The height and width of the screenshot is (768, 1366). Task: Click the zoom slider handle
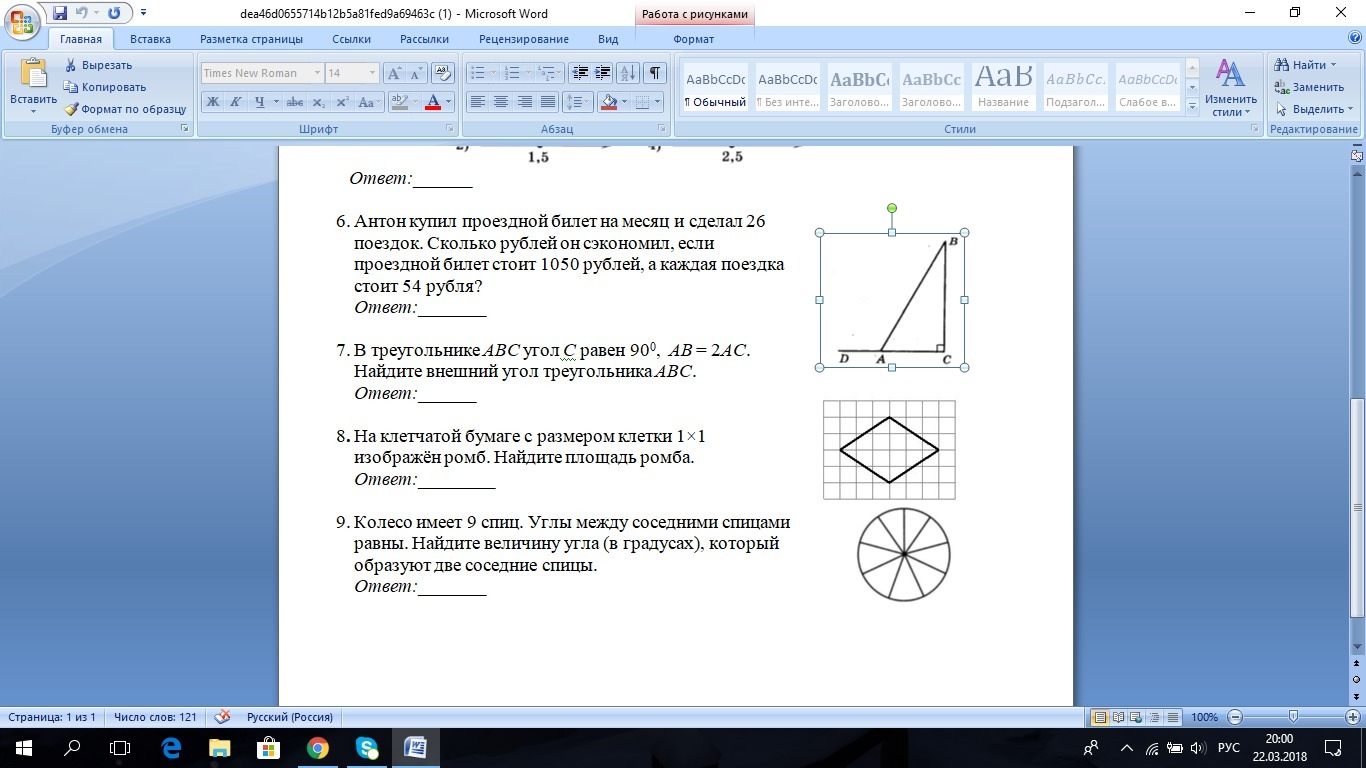(1293, 717)
